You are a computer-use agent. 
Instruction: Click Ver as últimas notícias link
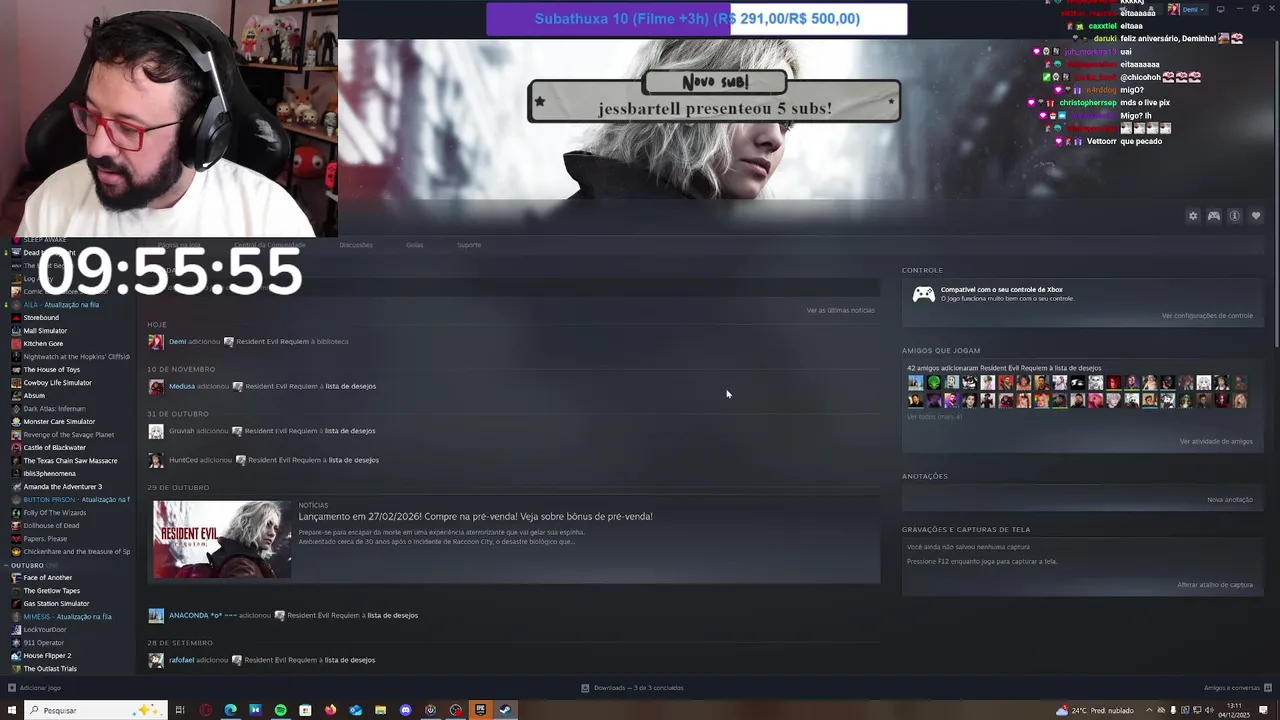coord(841,310)
